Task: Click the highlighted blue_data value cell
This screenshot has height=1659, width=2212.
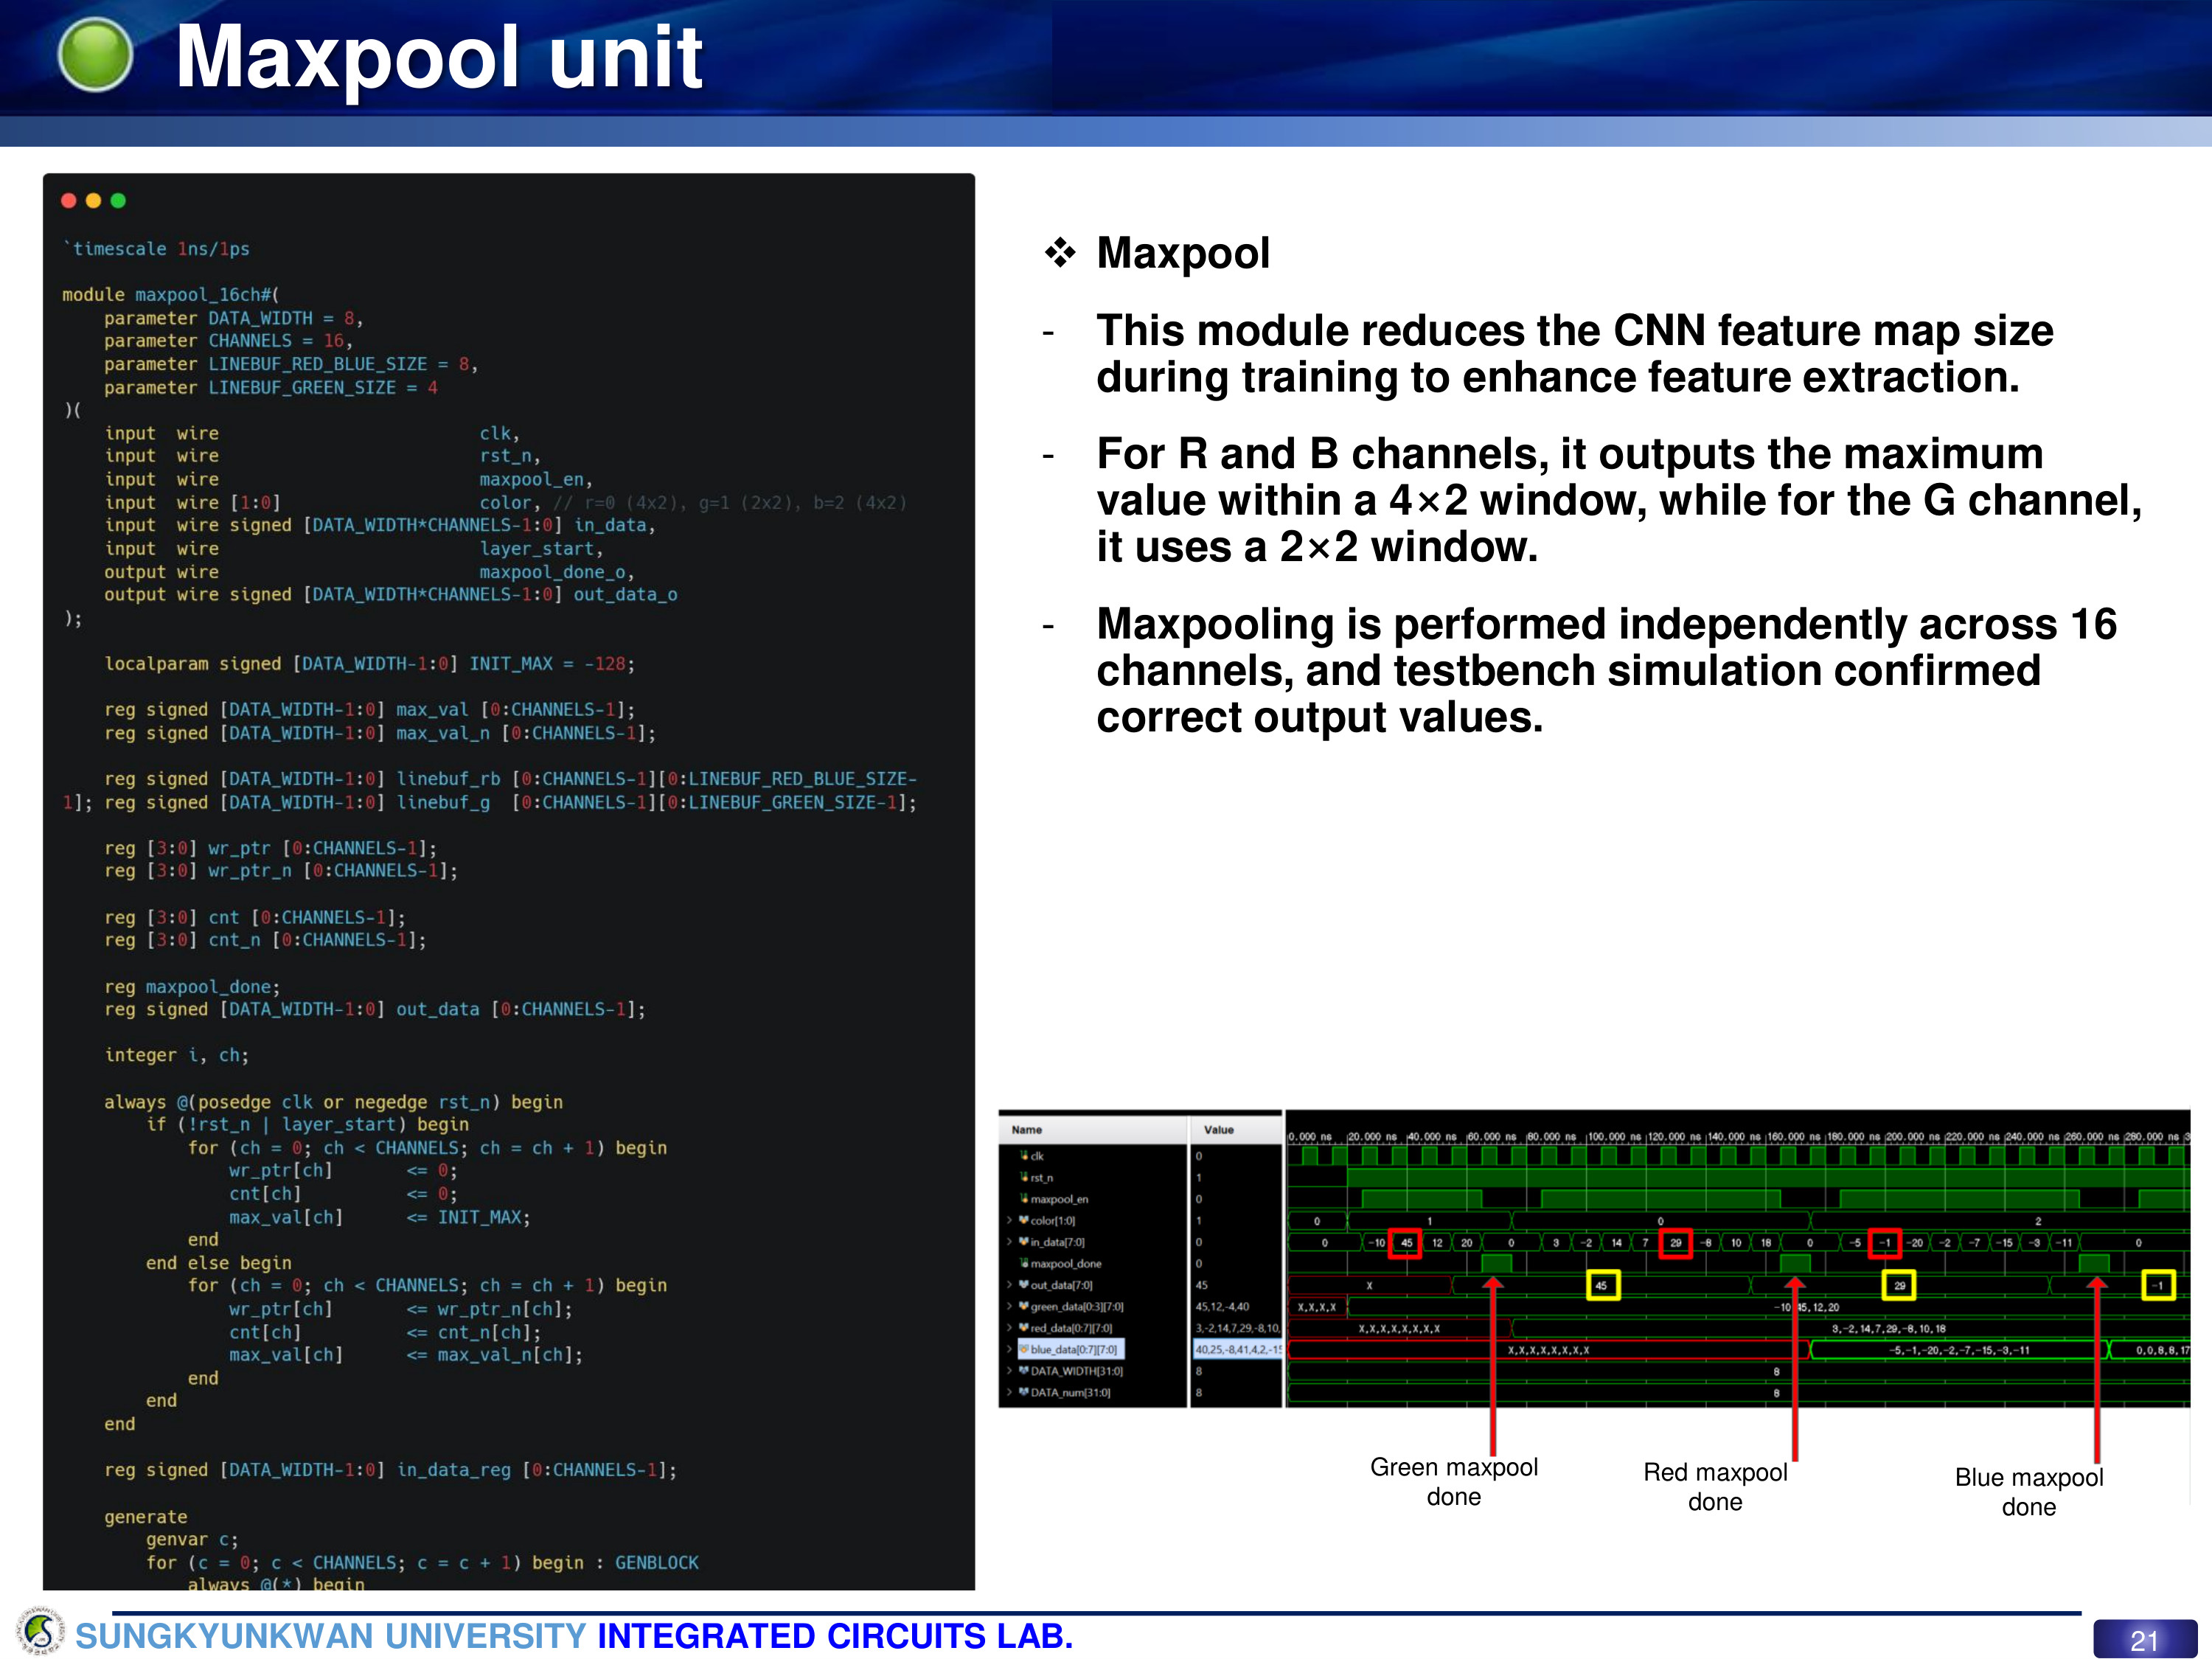Action: click(1237, 1349)
